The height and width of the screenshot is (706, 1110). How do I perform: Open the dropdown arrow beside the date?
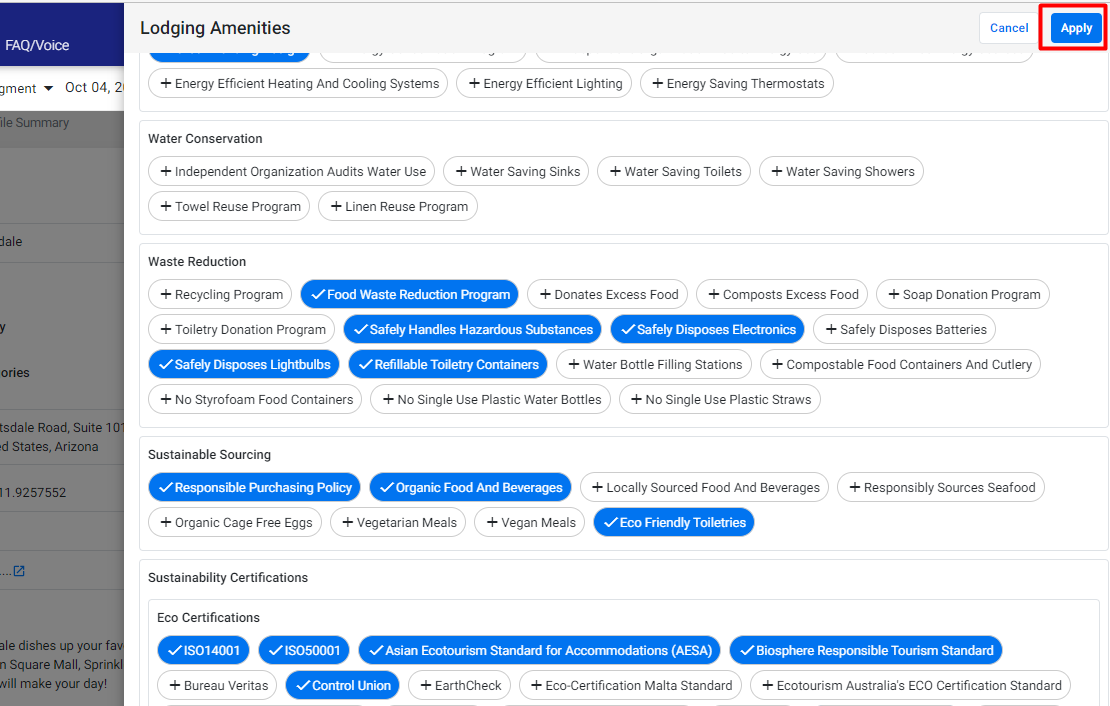pyautogui.click(x=48, y=89)
